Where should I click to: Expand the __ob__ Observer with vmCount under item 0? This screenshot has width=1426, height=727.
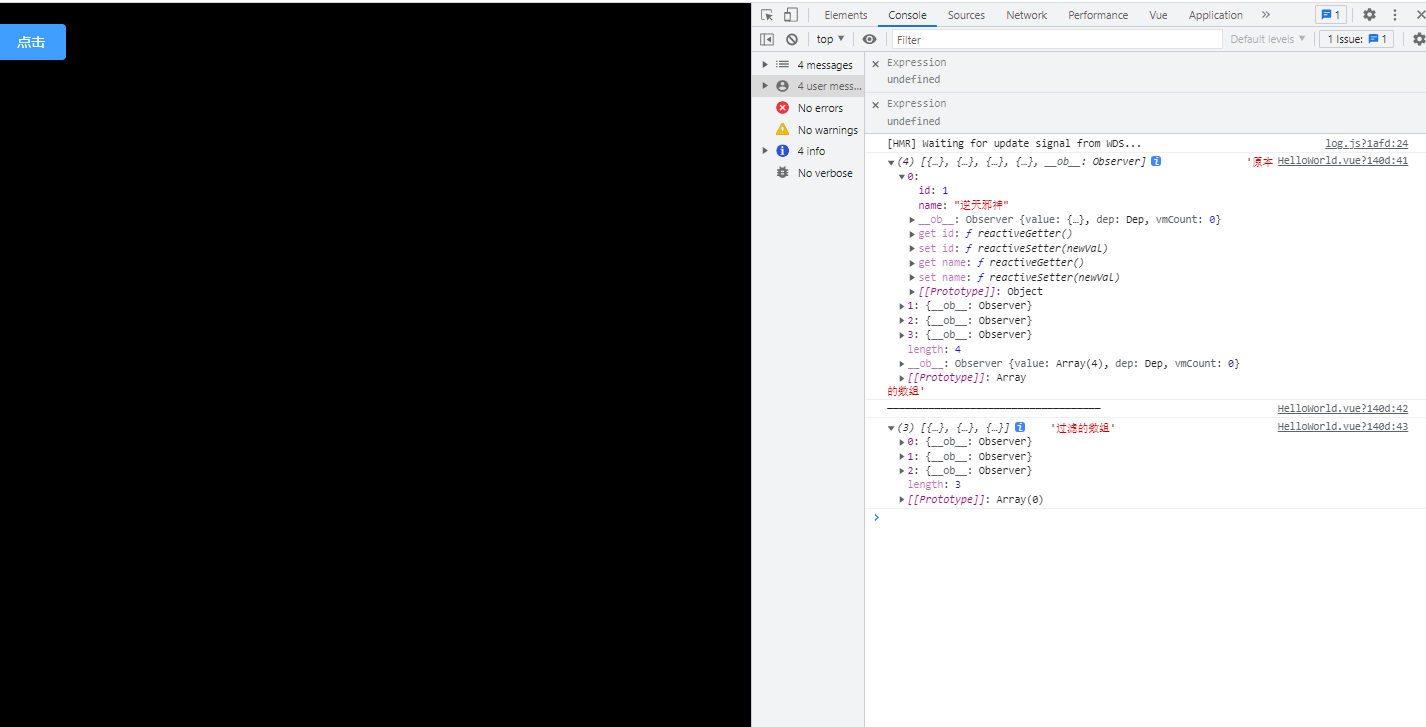[913, 220]
